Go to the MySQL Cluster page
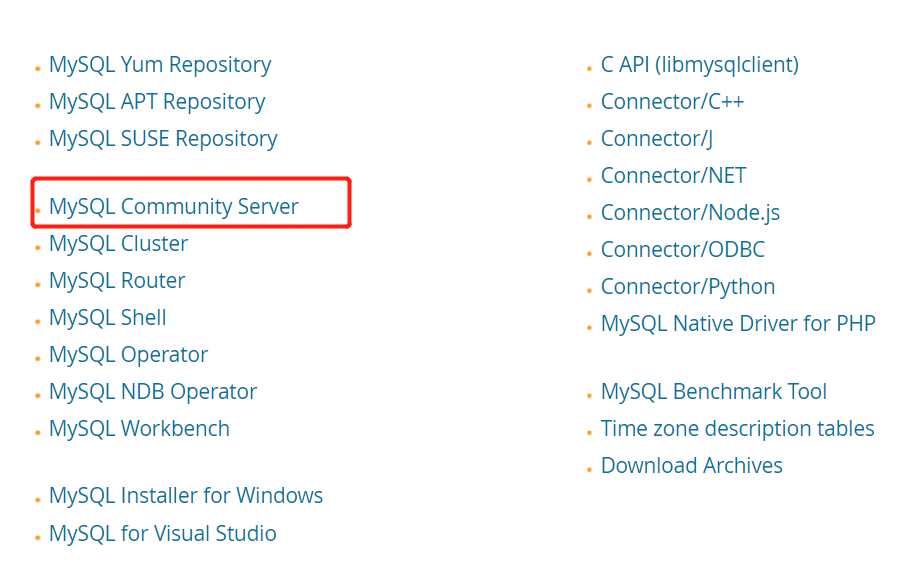910x569 pixels. [118, 244]
